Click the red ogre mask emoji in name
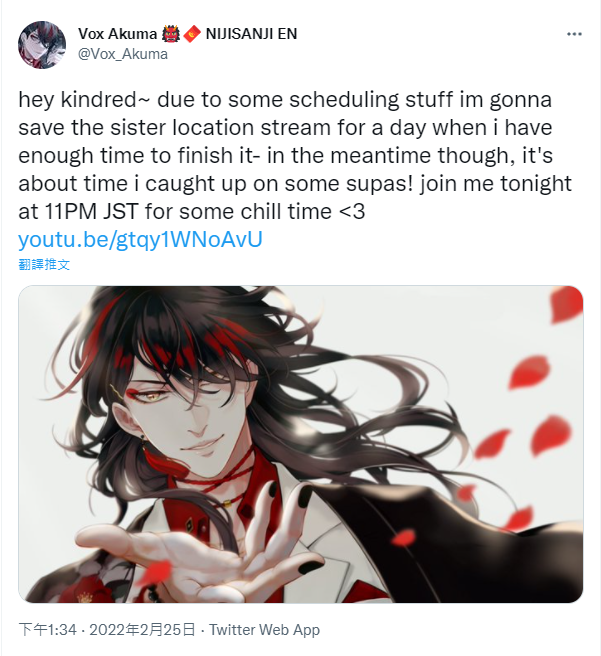Image resolution: width=601 pixels, height=656 pixels. [171, 34]
